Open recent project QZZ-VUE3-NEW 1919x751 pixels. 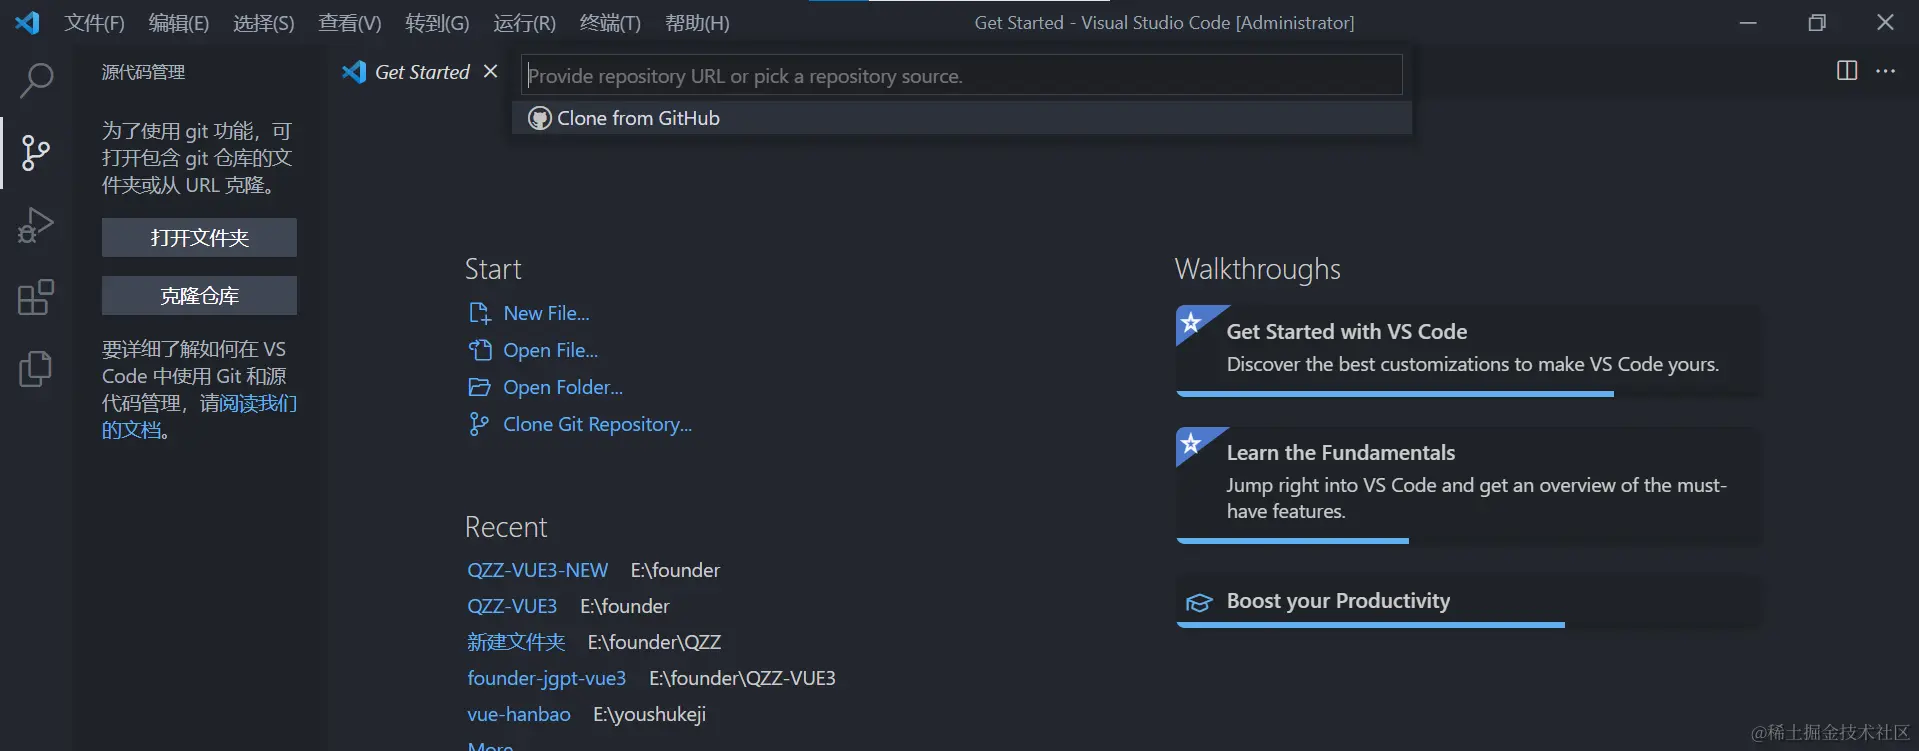coord(537,570)
